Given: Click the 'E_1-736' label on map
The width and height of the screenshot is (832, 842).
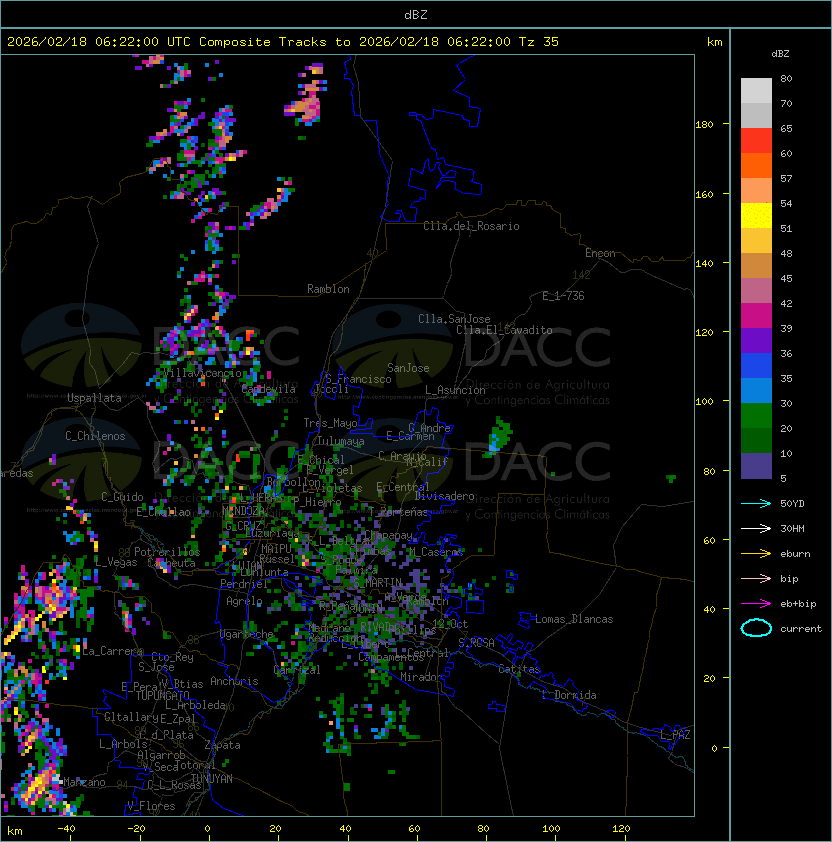Looking at the screenshot, I should (563, 296).
